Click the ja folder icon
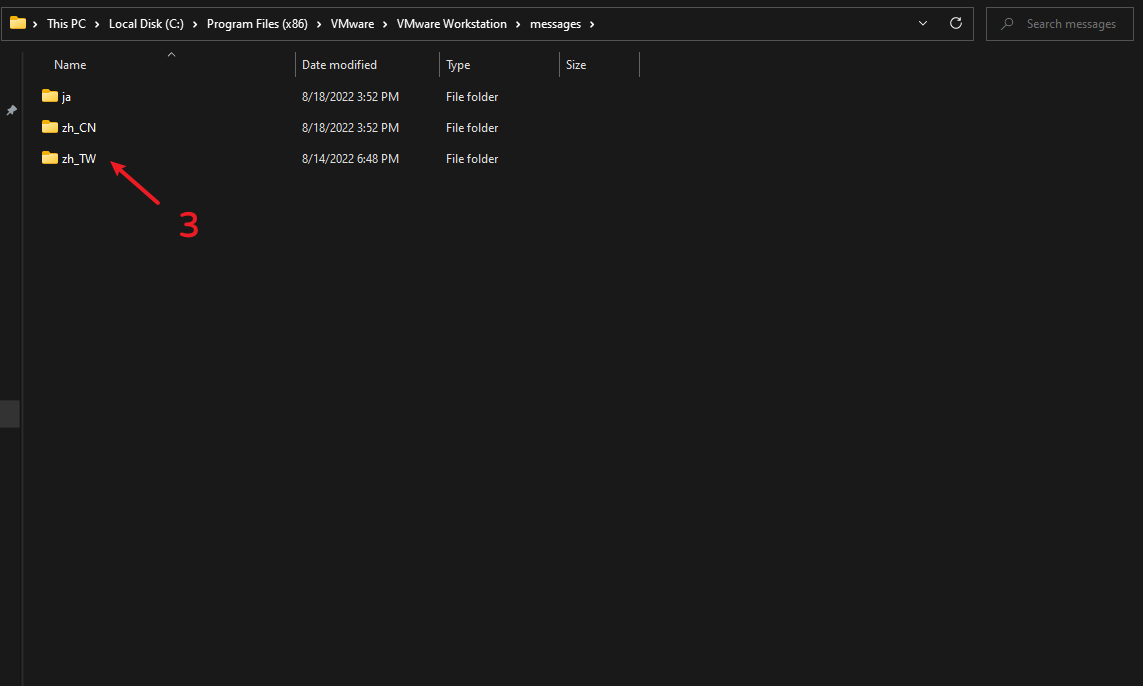This screenshot has height=686, width=1143. pyautogui.click(x=50, y=96)
